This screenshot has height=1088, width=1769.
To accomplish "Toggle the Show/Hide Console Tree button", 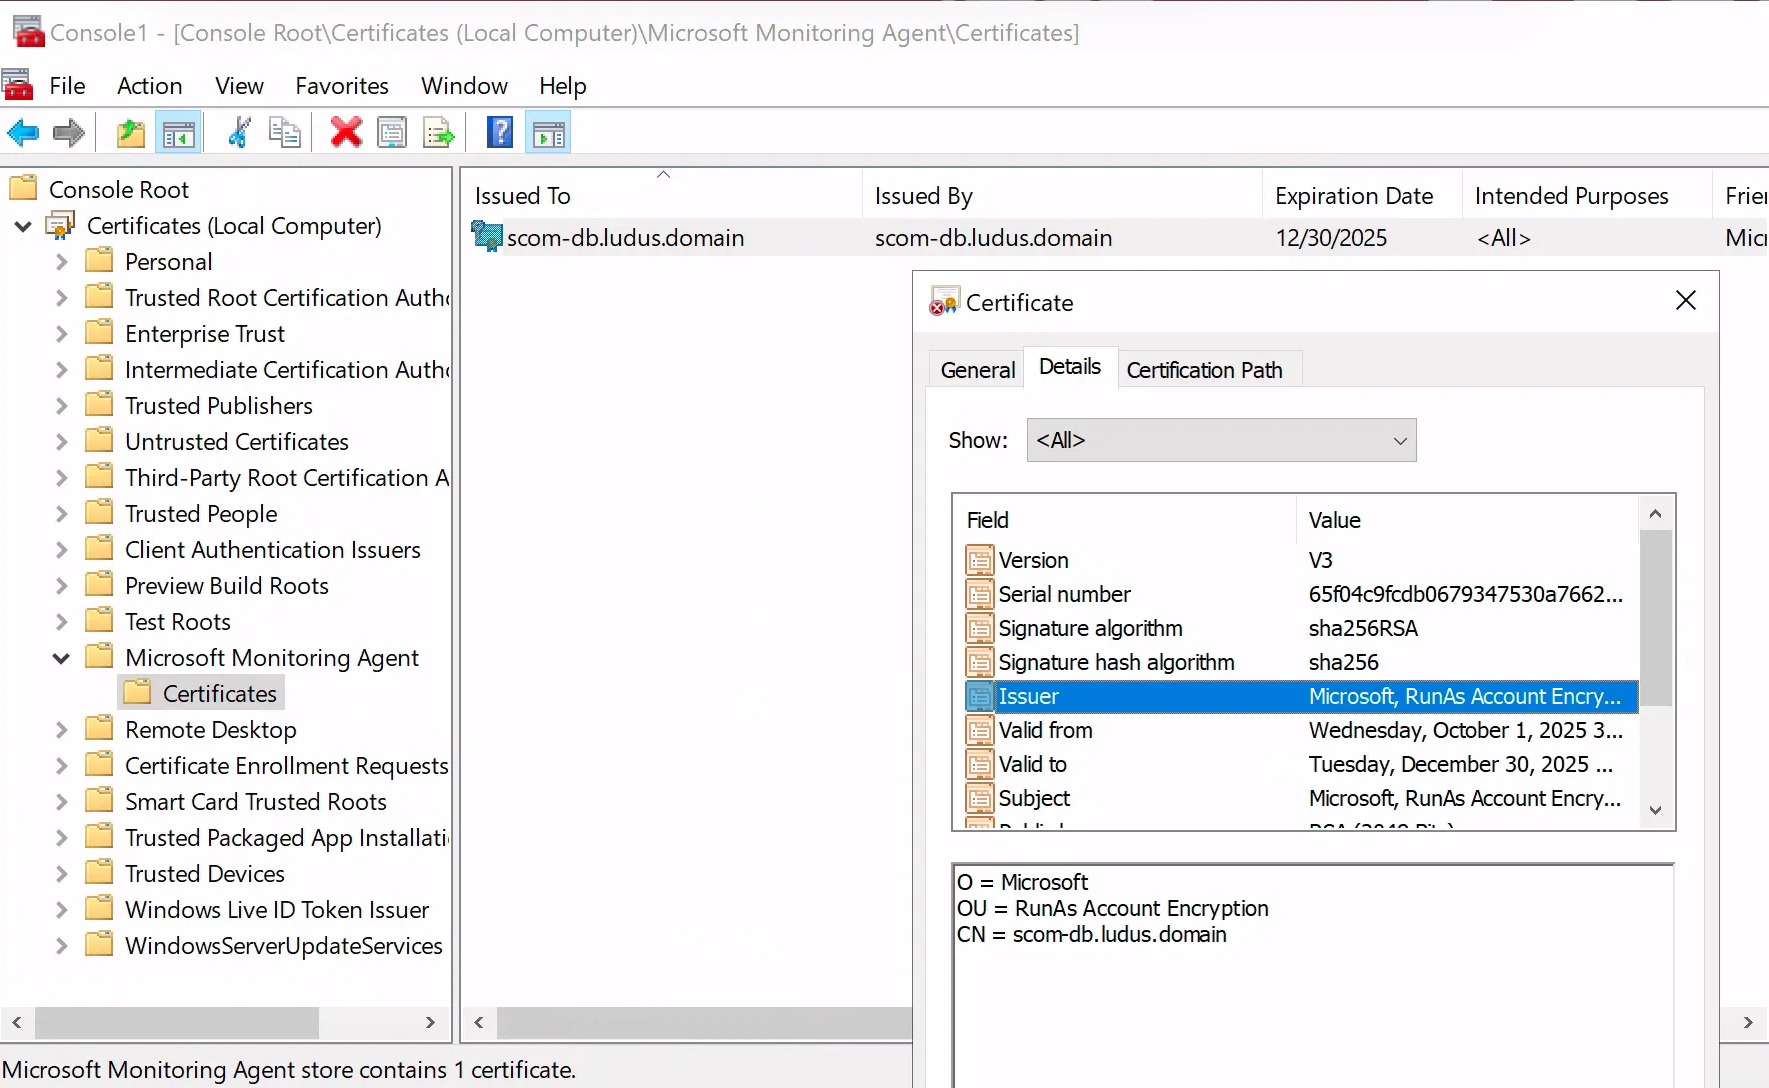I will pyautogui.click(x=179, y=133).
